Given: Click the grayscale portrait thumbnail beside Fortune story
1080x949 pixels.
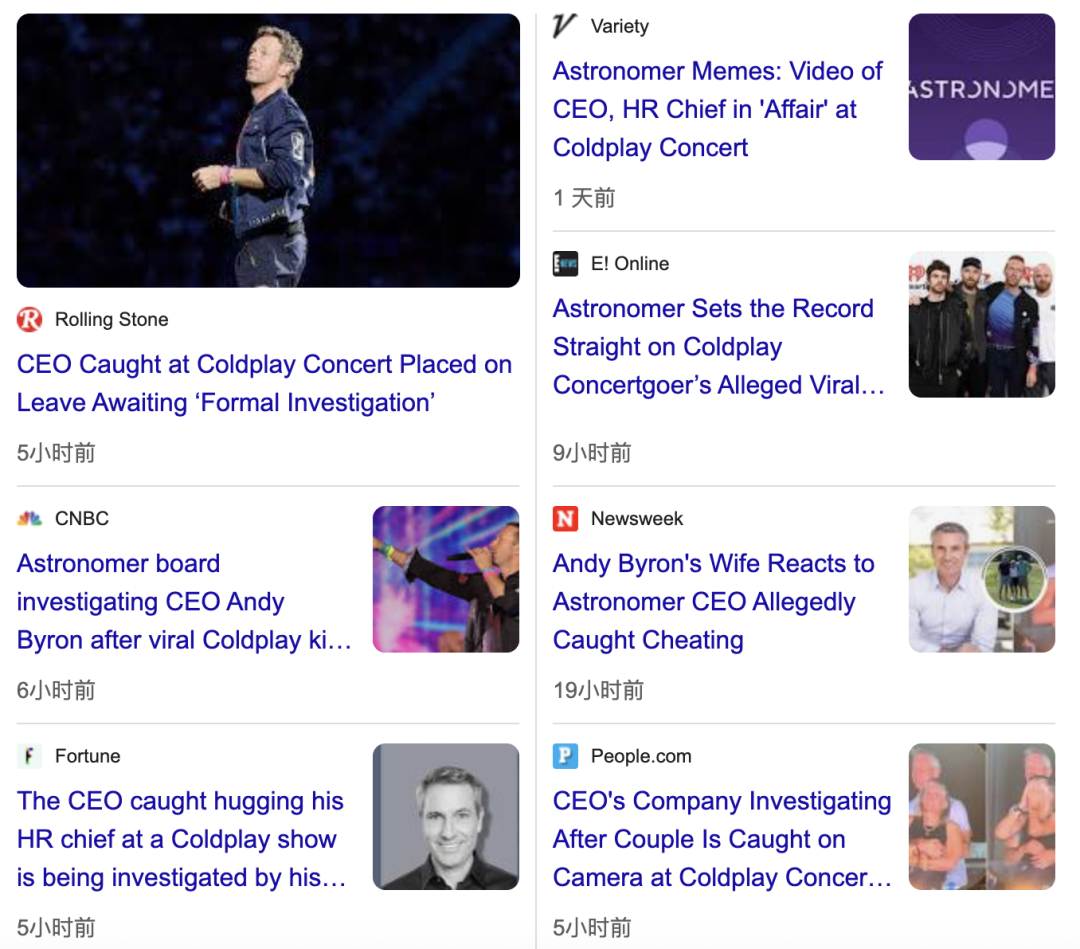Looking at the screenshot, I should point(446,817).
